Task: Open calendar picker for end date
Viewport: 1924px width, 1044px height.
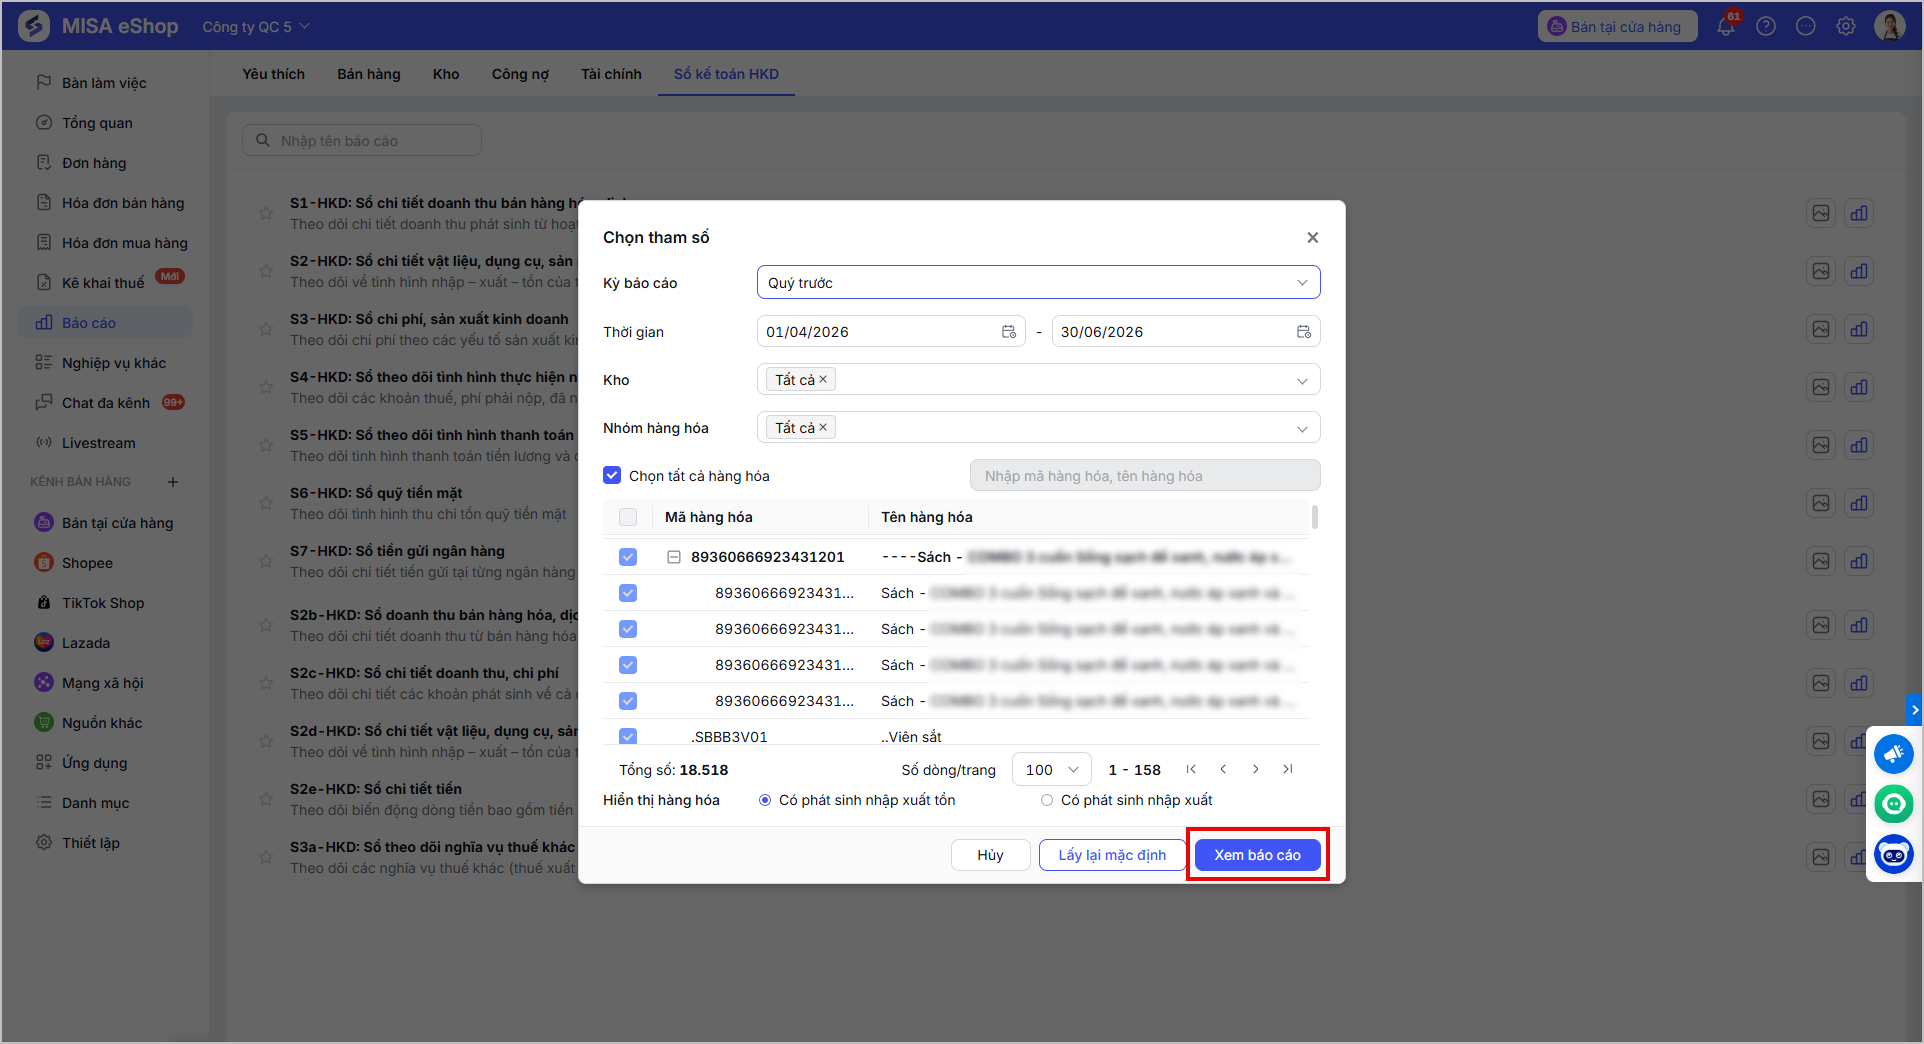Action: click(1304, 332)
